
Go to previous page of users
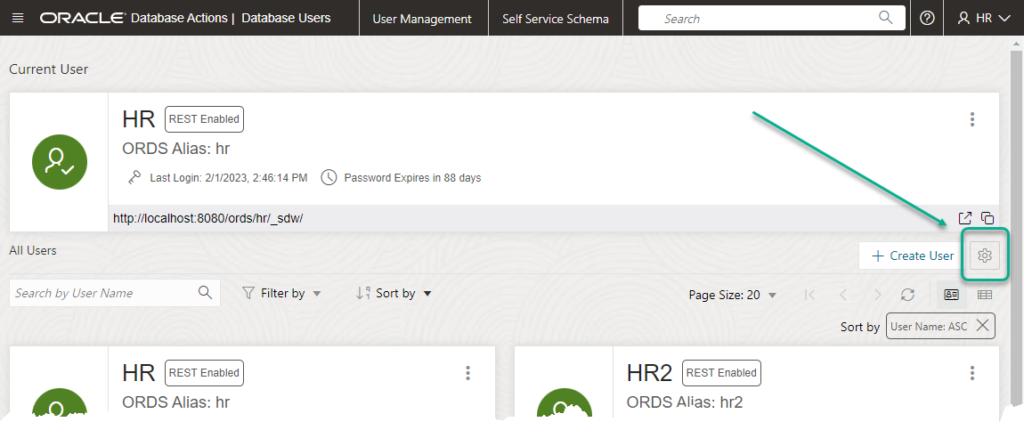(x=843, y=295)
